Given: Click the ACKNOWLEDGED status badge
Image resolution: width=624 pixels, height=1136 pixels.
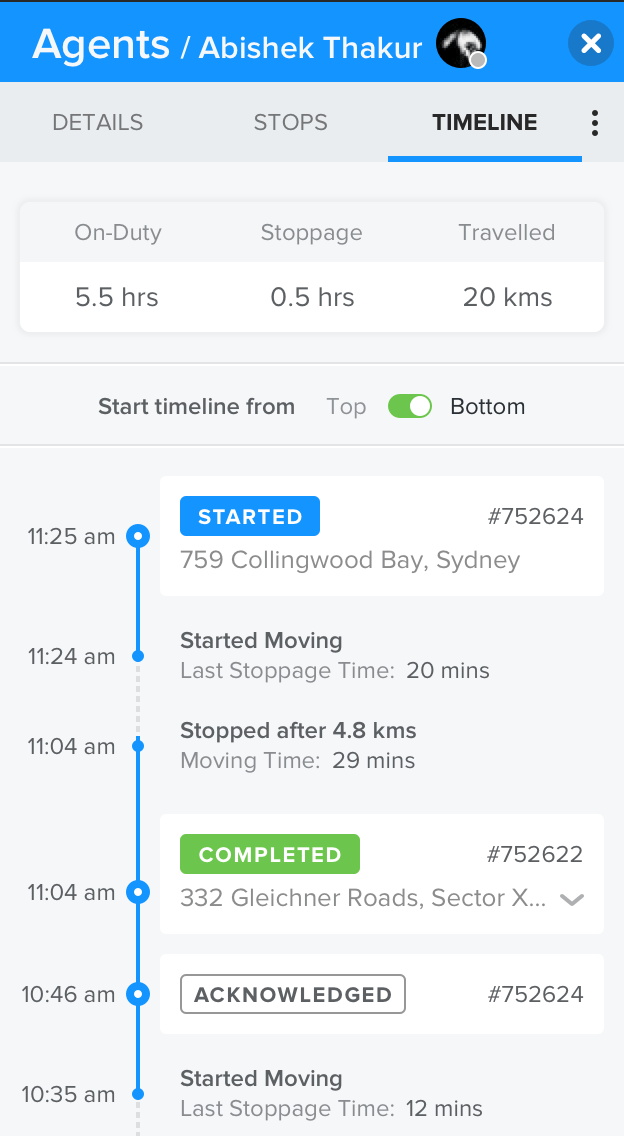Looking at the screenshot, I should point(293,994).
